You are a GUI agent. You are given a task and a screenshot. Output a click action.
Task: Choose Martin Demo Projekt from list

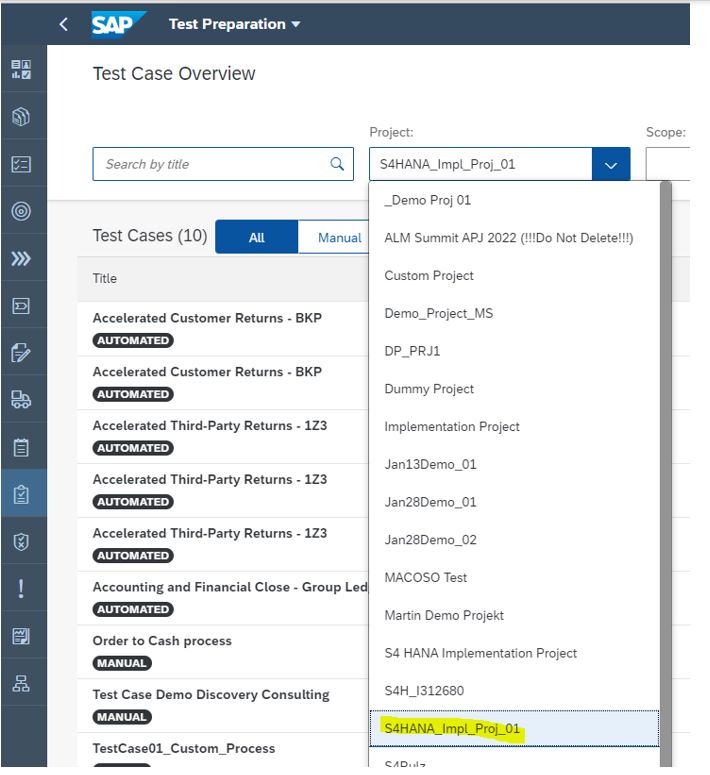(514, 615)
